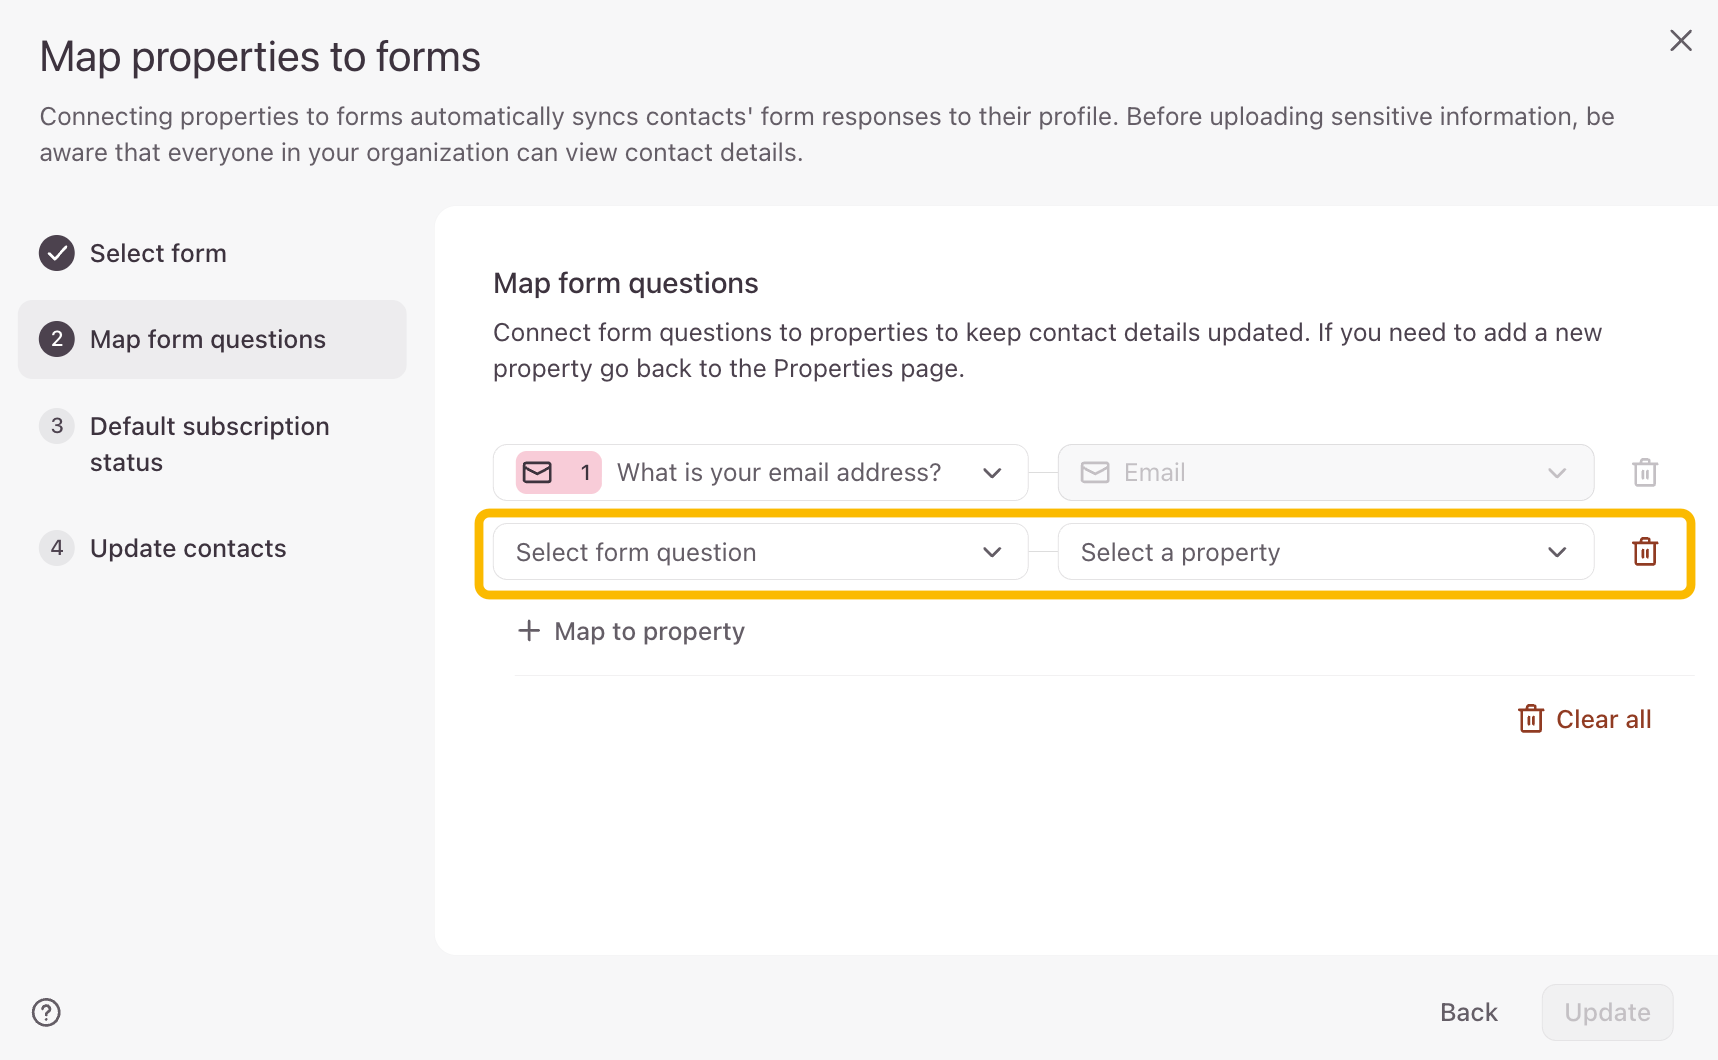Open the Map form questions step
Image resolution: width=1718 pixels, height=1060 pixels.
(208, 339)
